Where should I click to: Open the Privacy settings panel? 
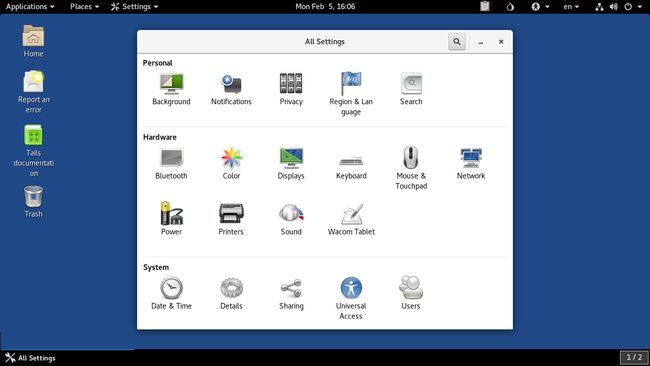[291, 90]
